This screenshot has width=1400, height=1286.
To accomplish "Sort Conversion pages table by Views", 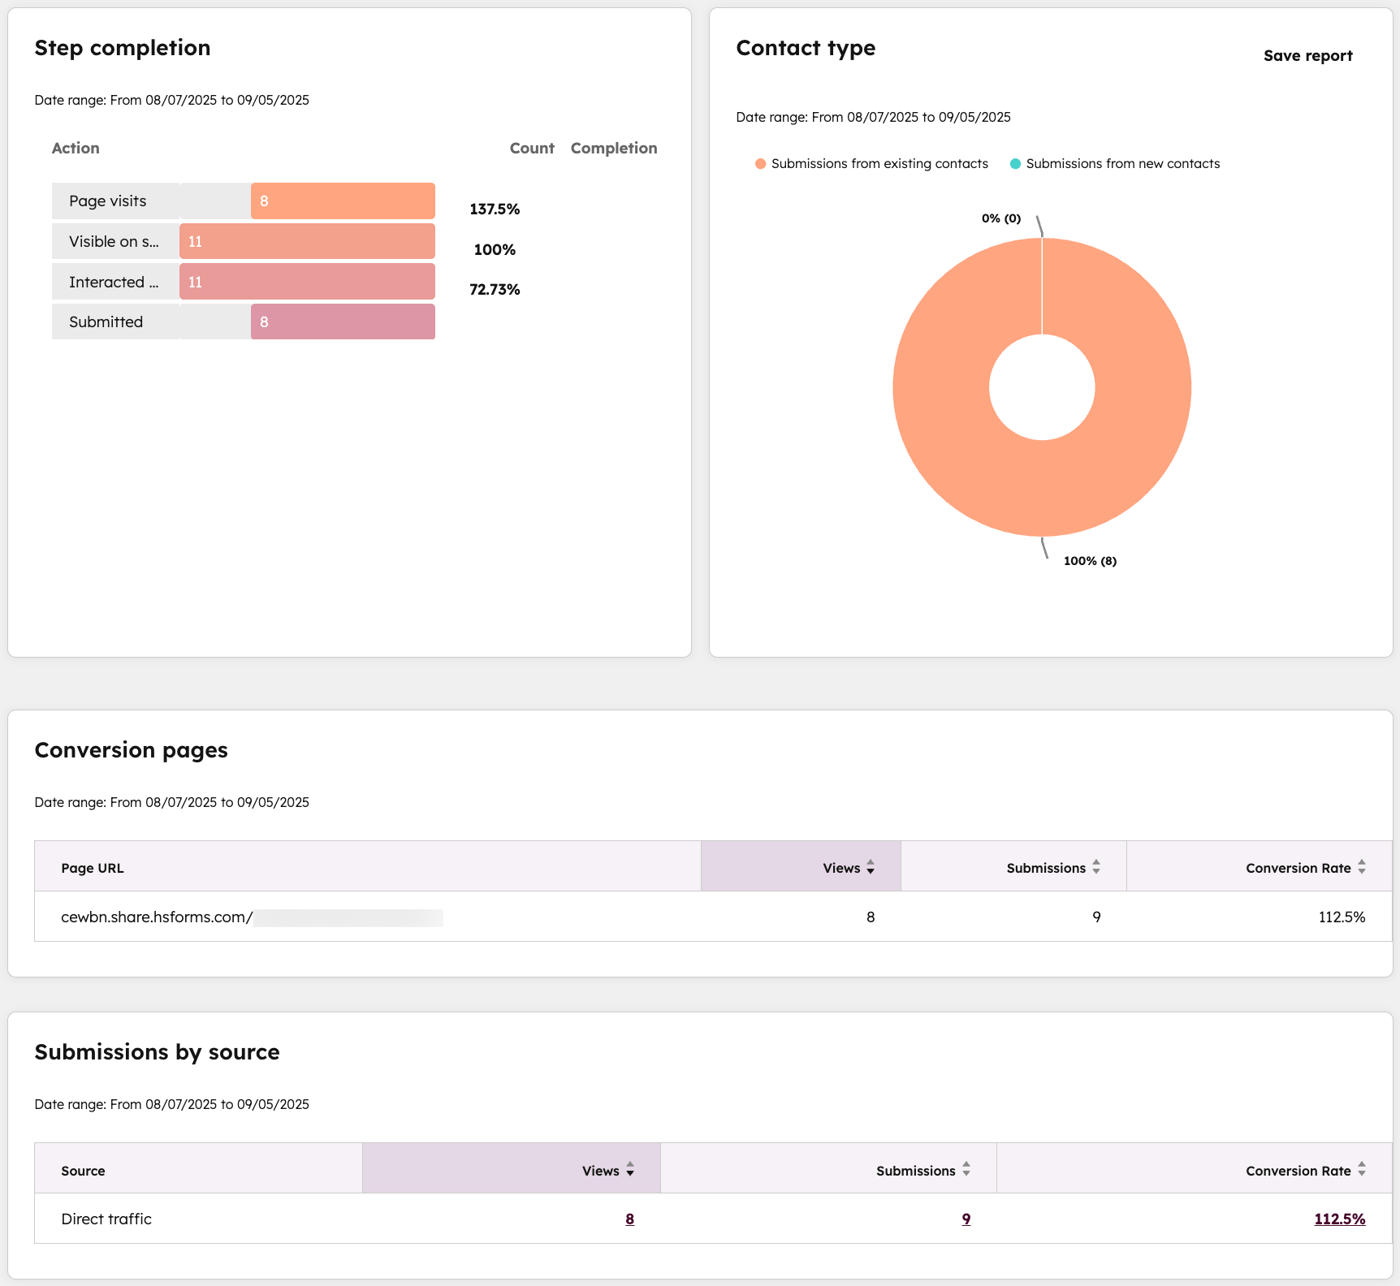I will pyautogui.click(x=870, y=866).
